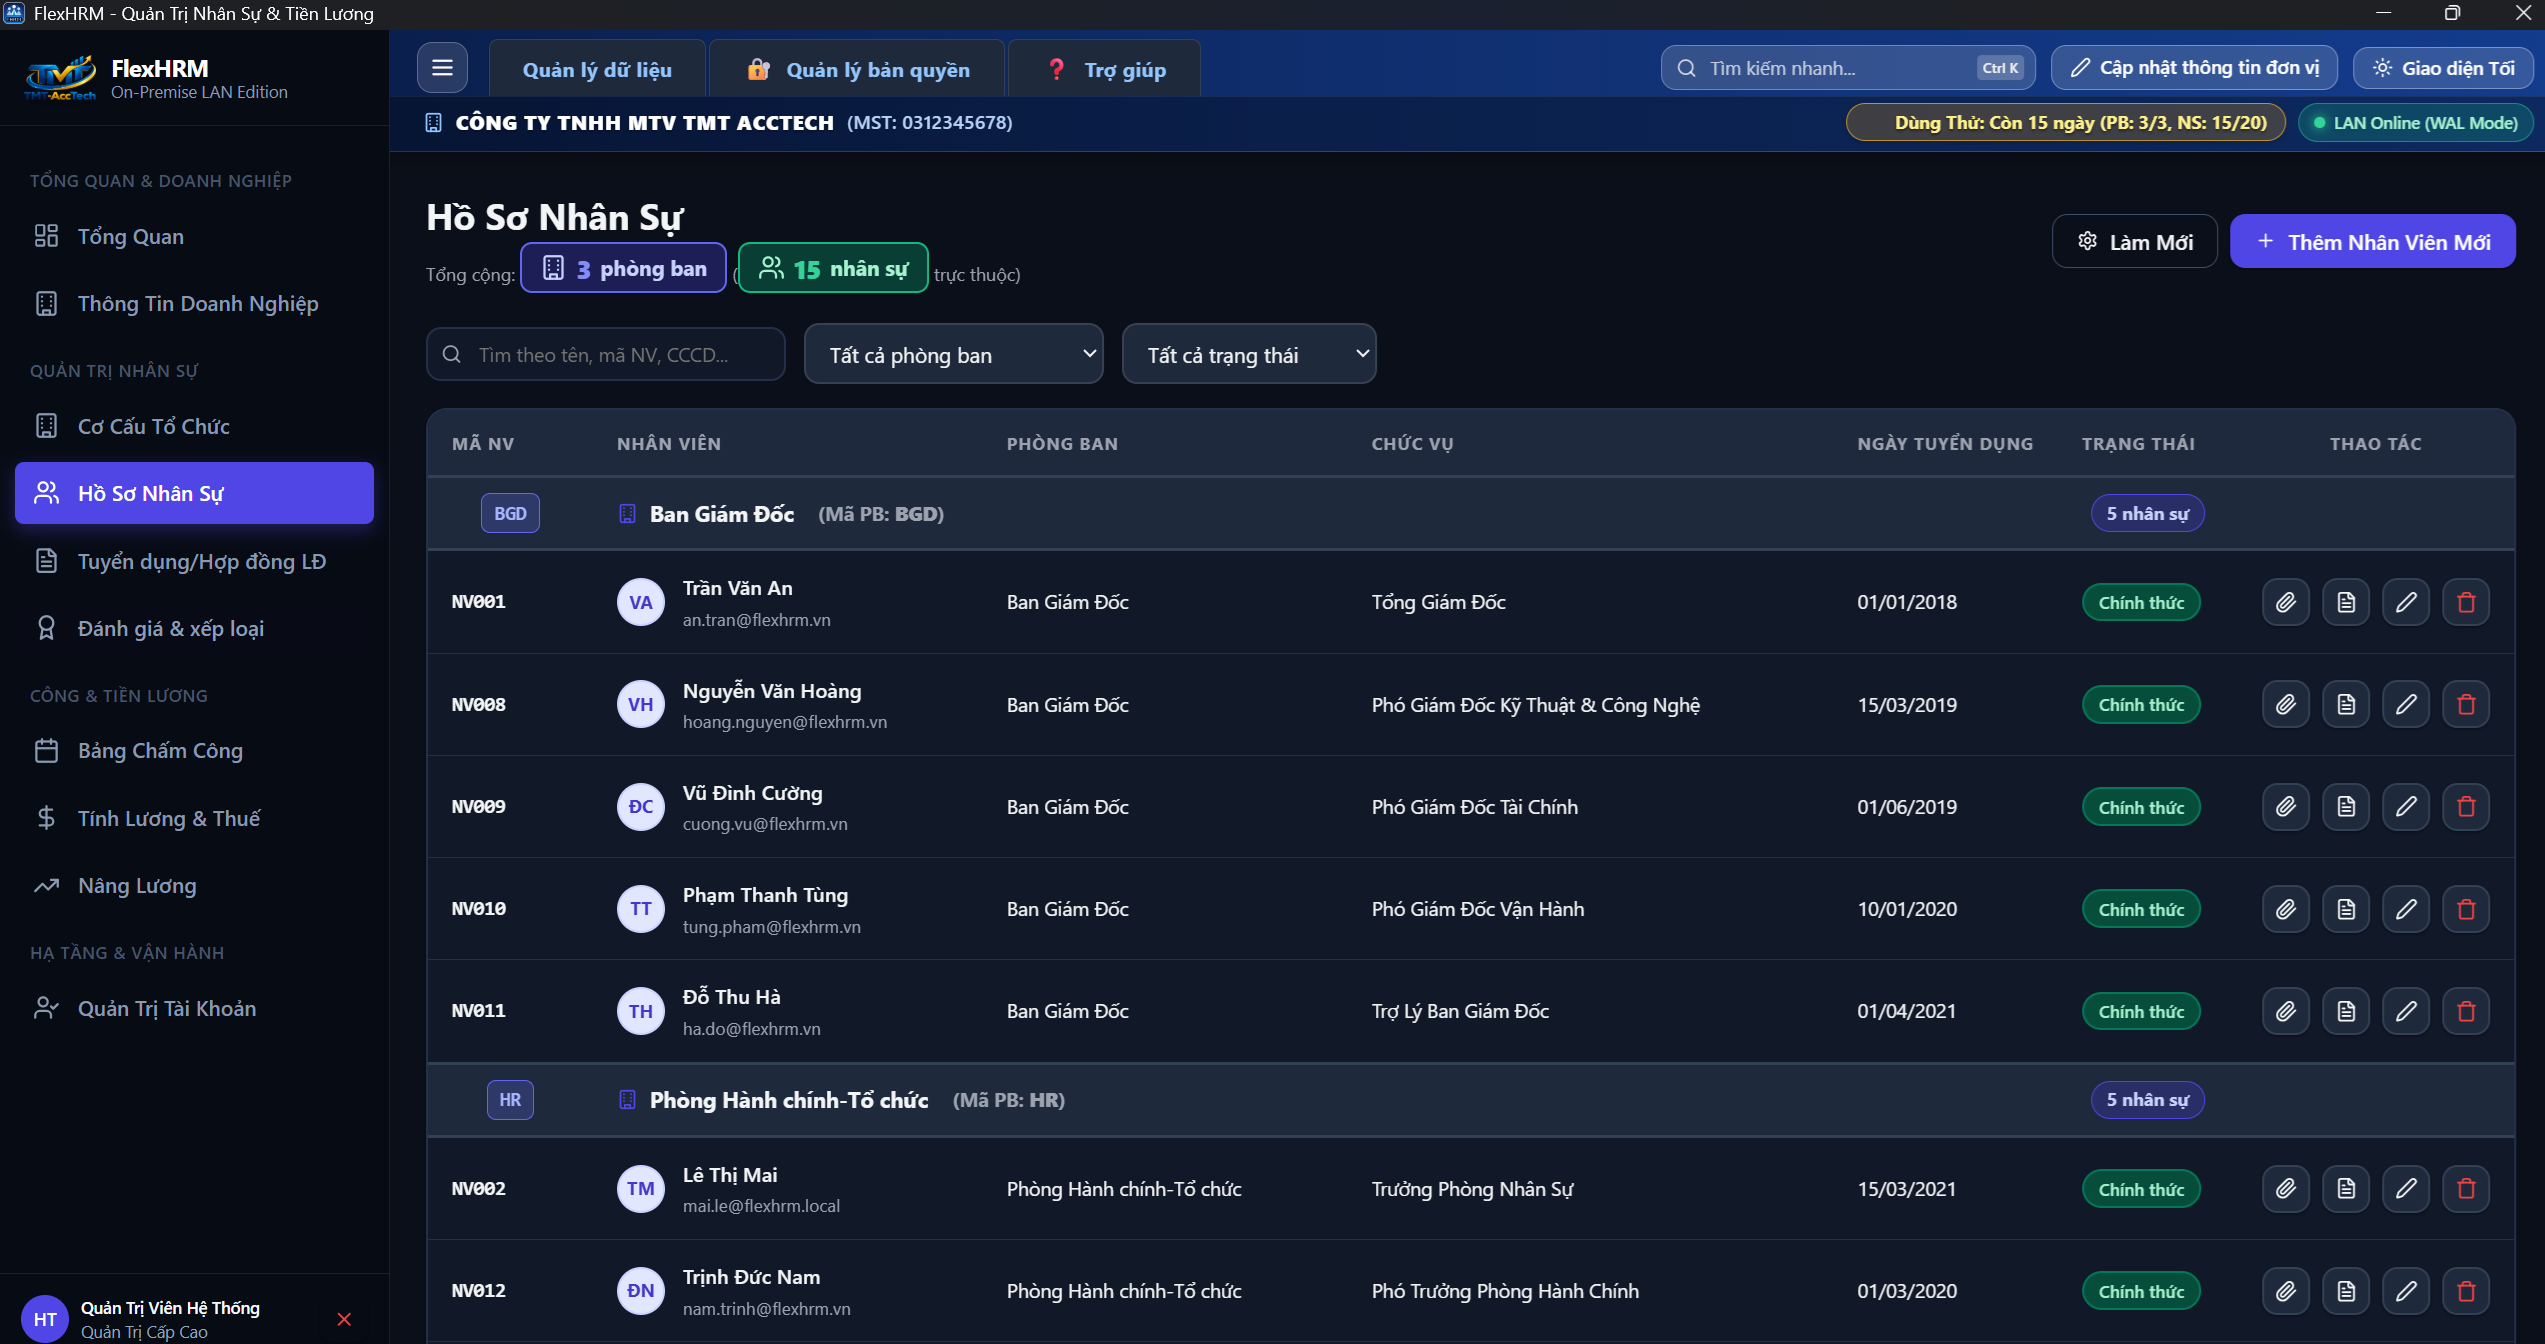Screen dimensions: 2545x1344
Task: Open Tuyển dụng/Hợp đồng LĐ in sidebar
Action: click(x=194, y=561)
